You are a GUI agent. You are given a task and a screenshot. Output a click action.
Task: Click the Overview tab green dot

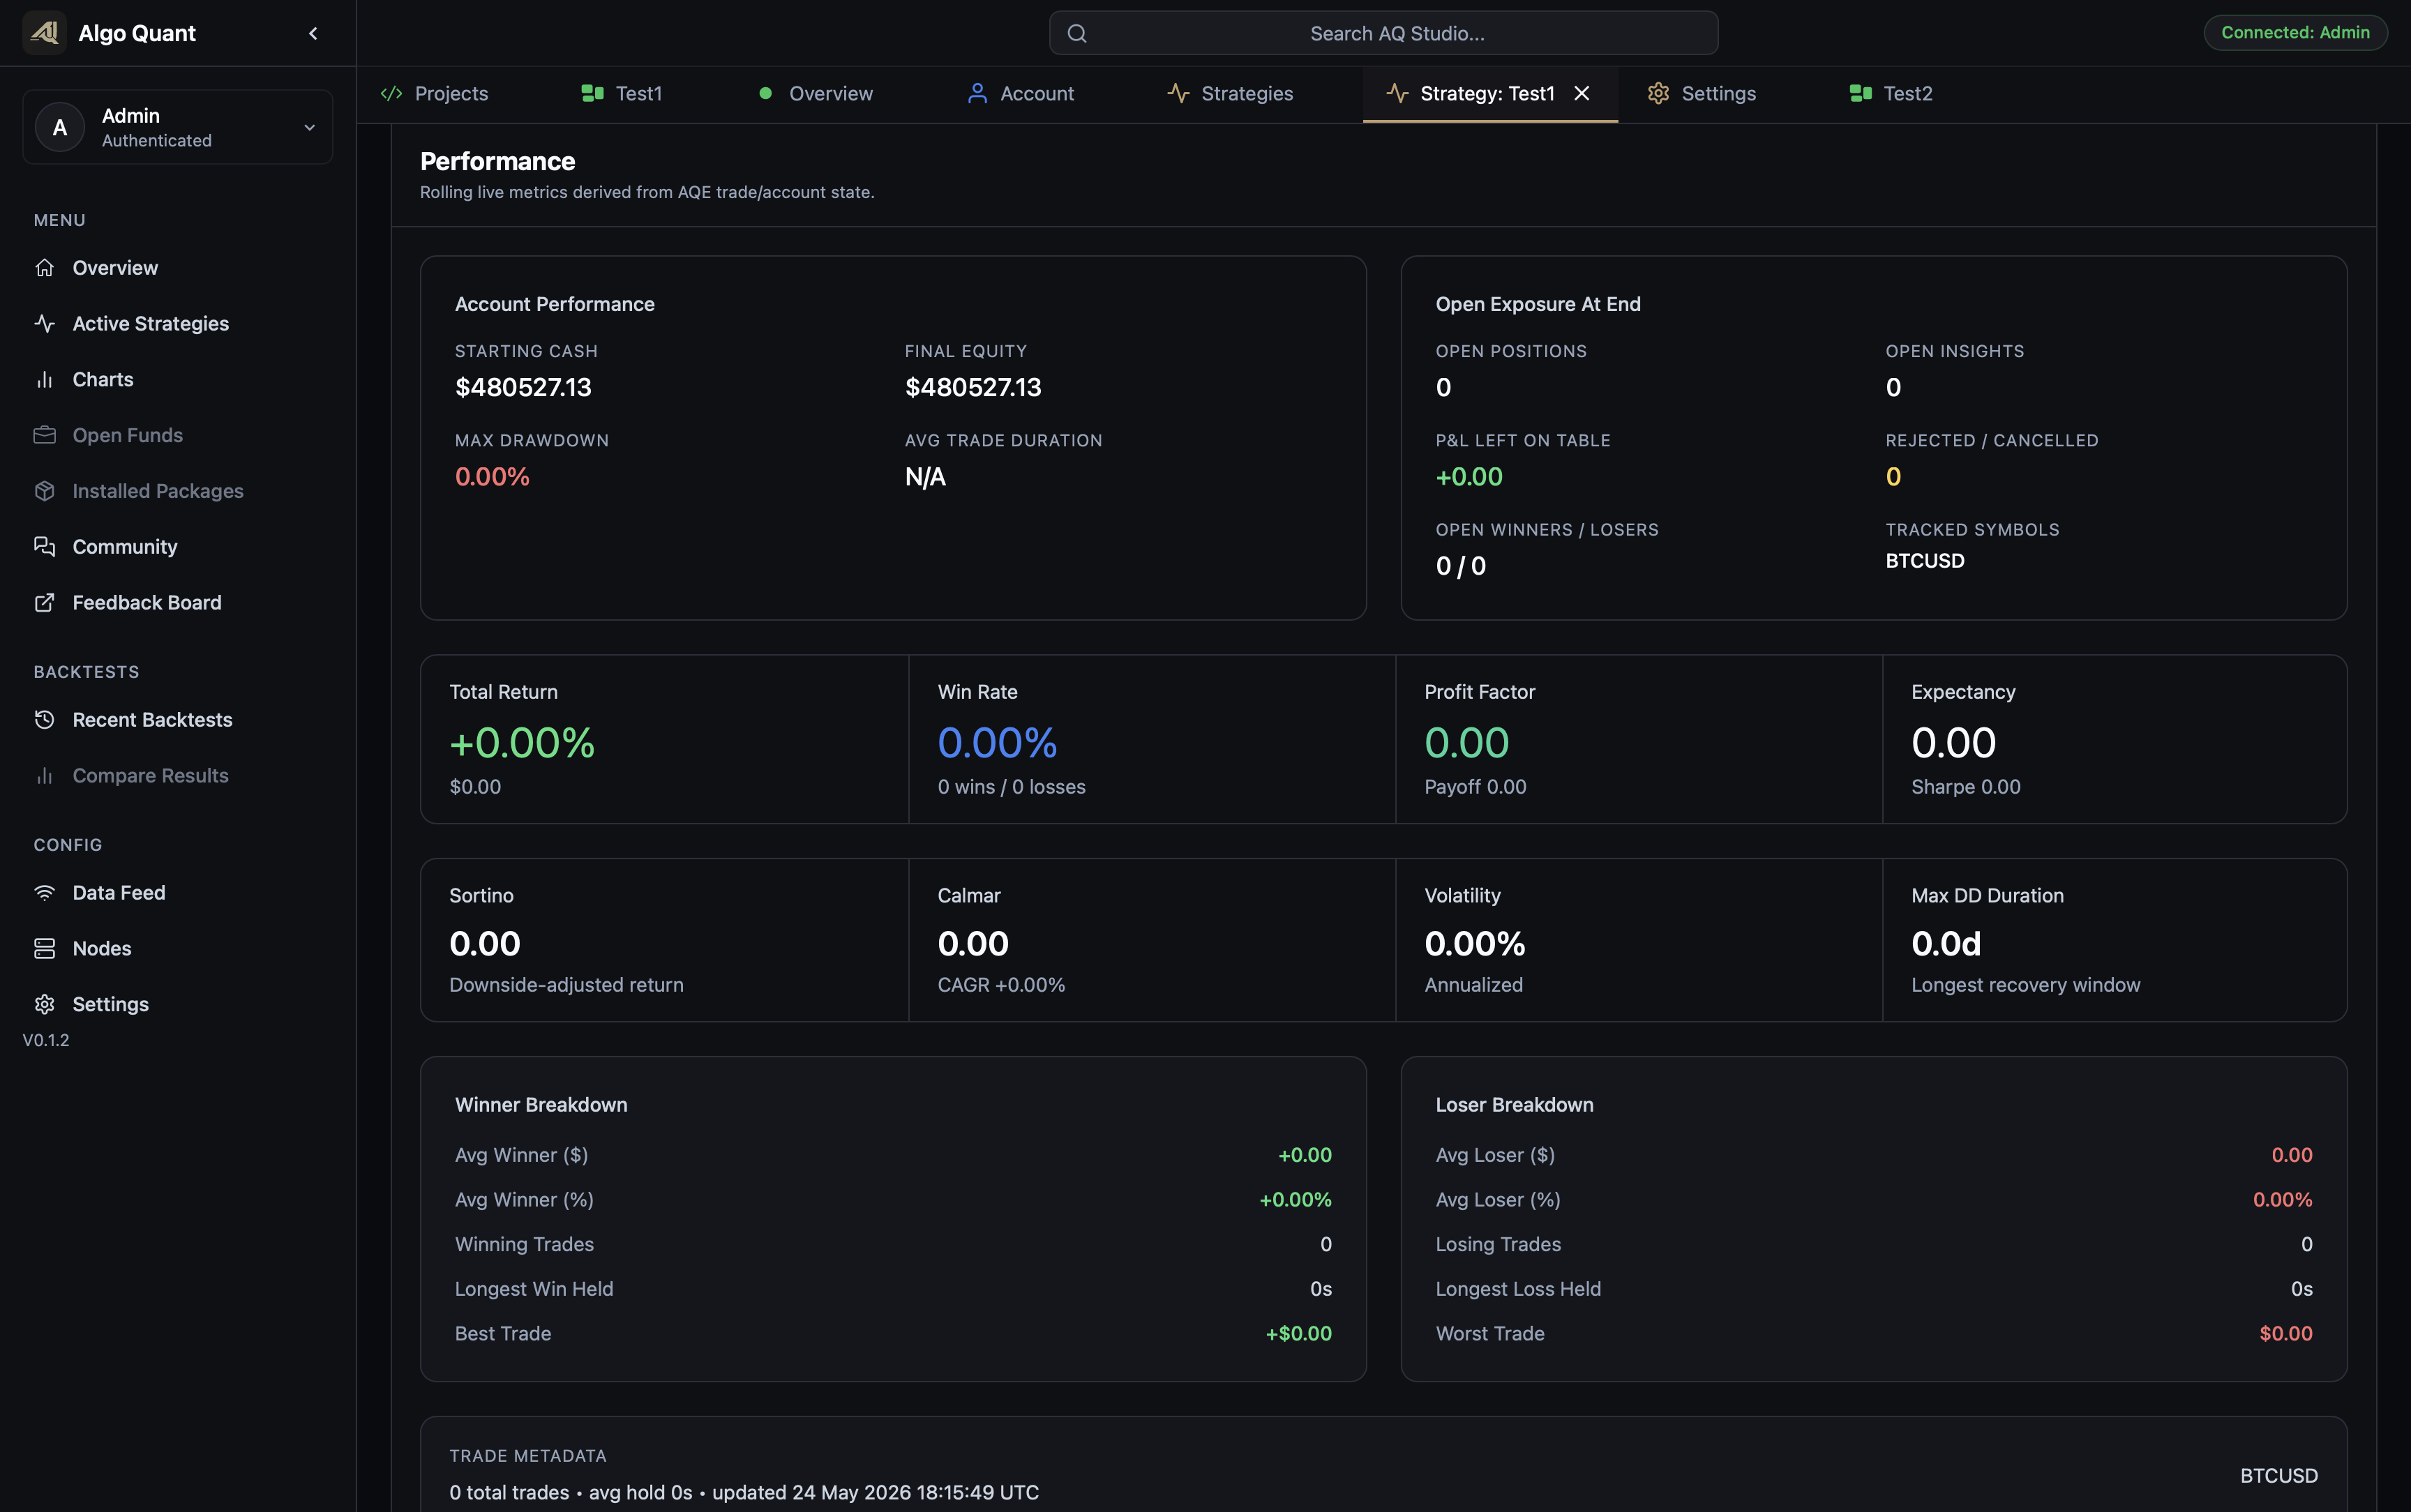point(765,93)
